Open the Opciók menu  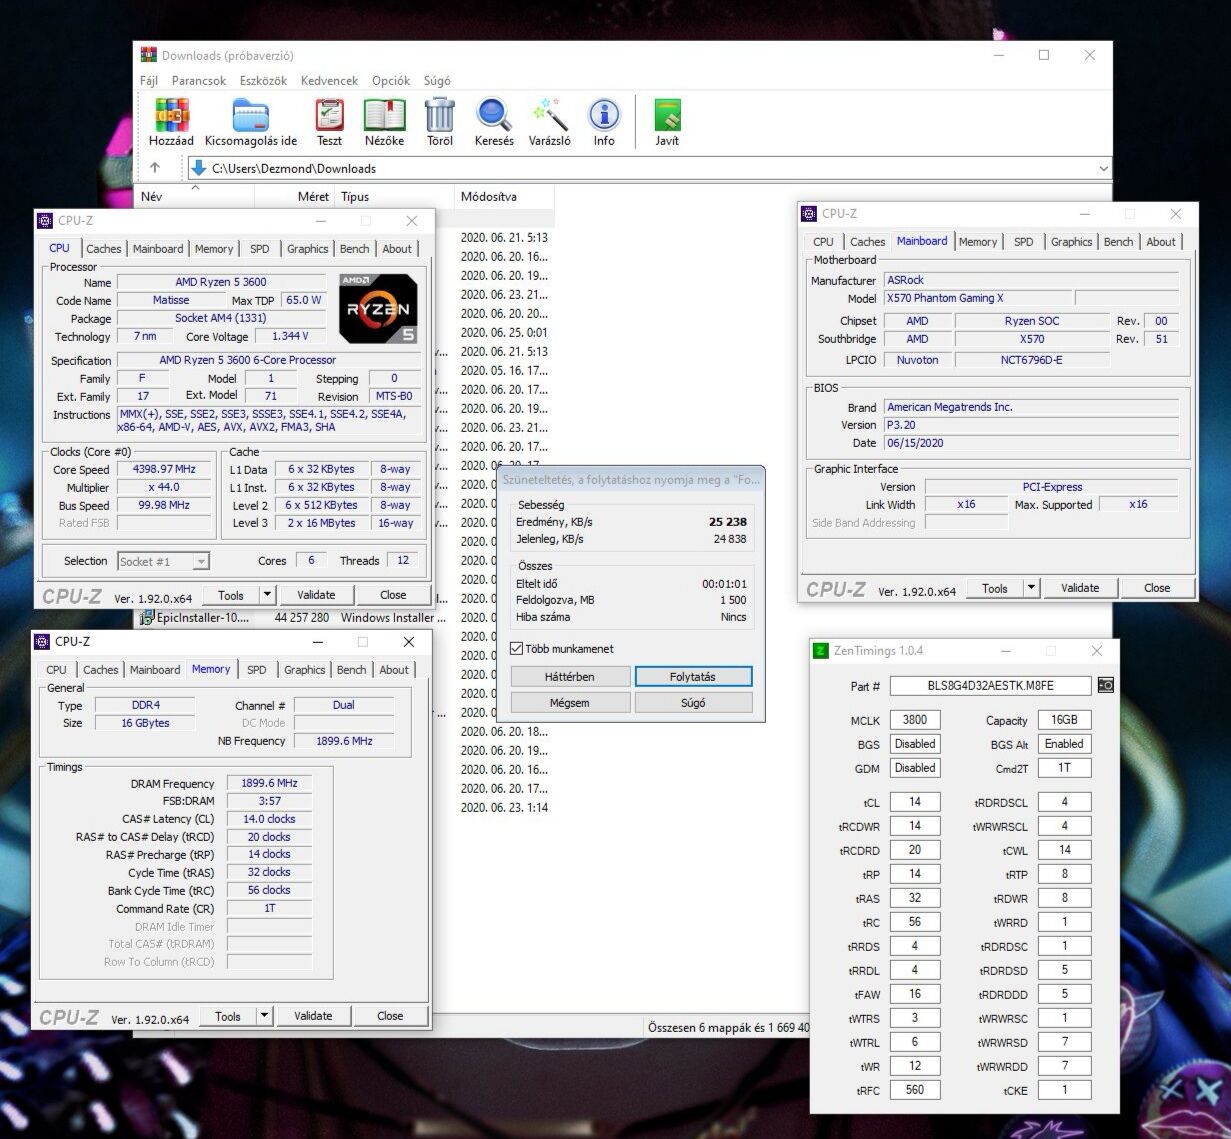click(x=391, y=81)
